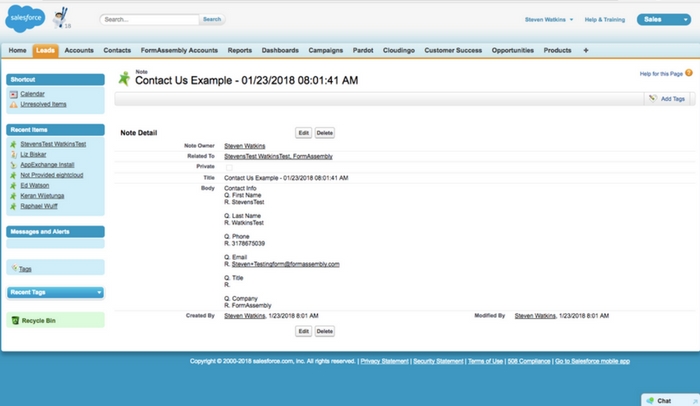
Task: Open Steven Watkins link in Created By
Action: coord(245,316)
